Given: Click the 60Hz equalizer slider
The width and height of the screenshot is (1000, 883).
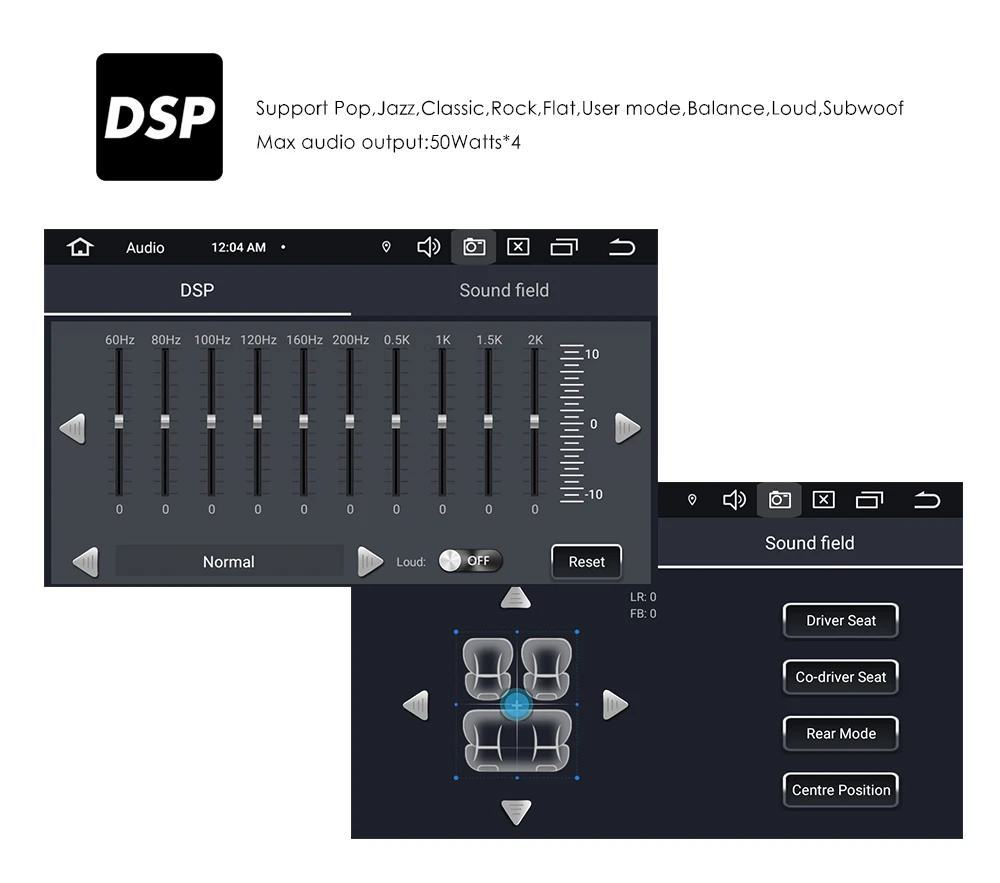Looking at the screenshot, I should pos(119,422).
